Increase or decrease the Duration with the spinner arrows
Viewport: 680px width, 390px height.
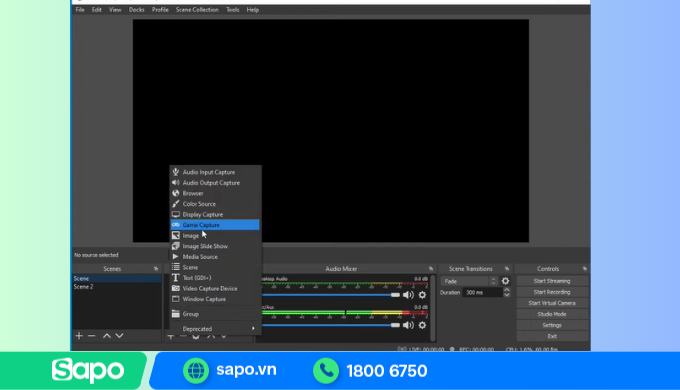pos(507,292)
